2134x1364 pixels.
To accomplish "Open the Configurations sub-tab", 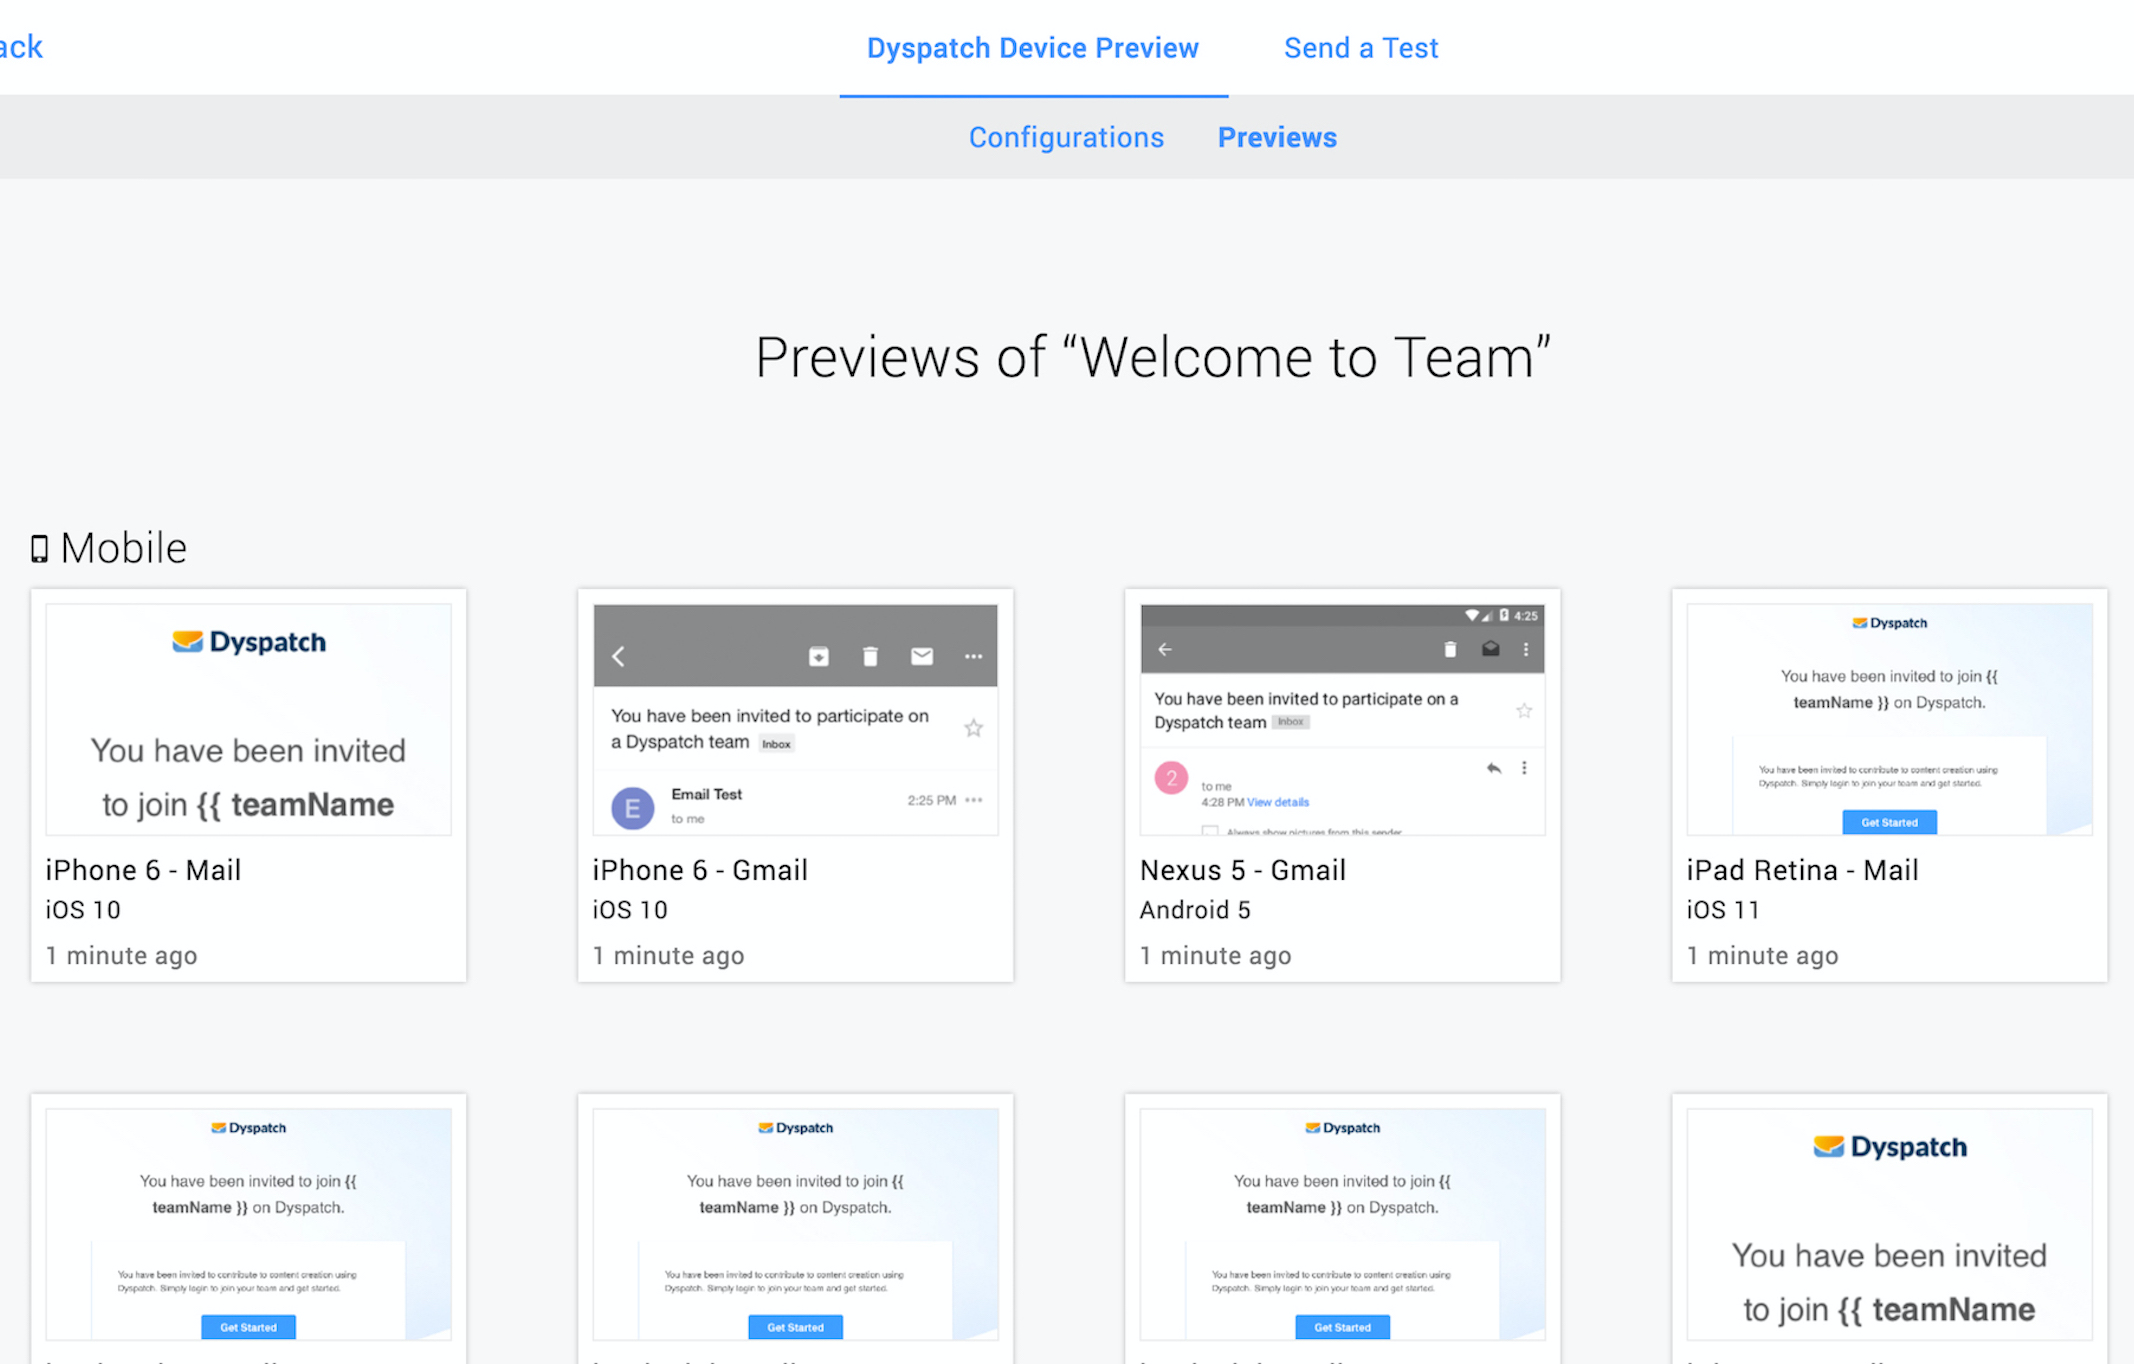I will click(1066, 137).
